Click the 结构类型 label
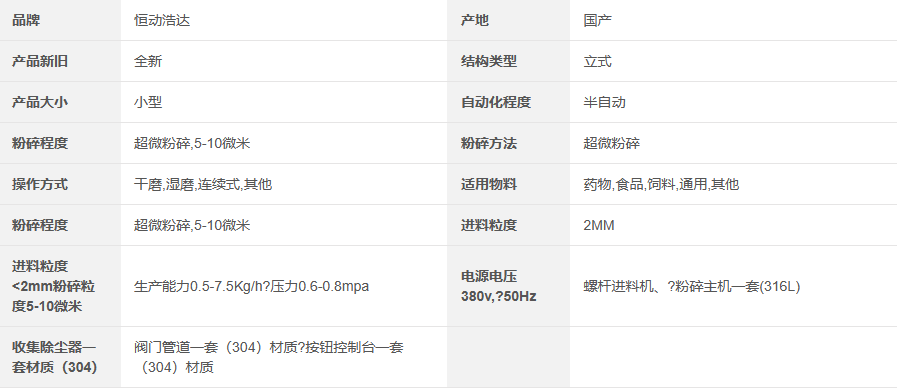Screen dimensions: 897x388 [x=489, y=61]
